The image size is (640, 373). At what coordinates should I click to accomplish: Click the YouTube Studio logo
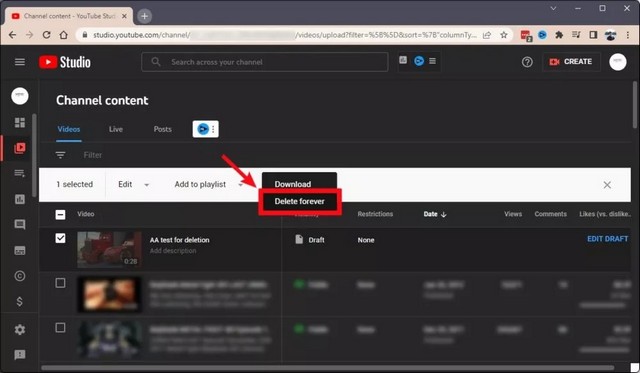coord(65,62)
